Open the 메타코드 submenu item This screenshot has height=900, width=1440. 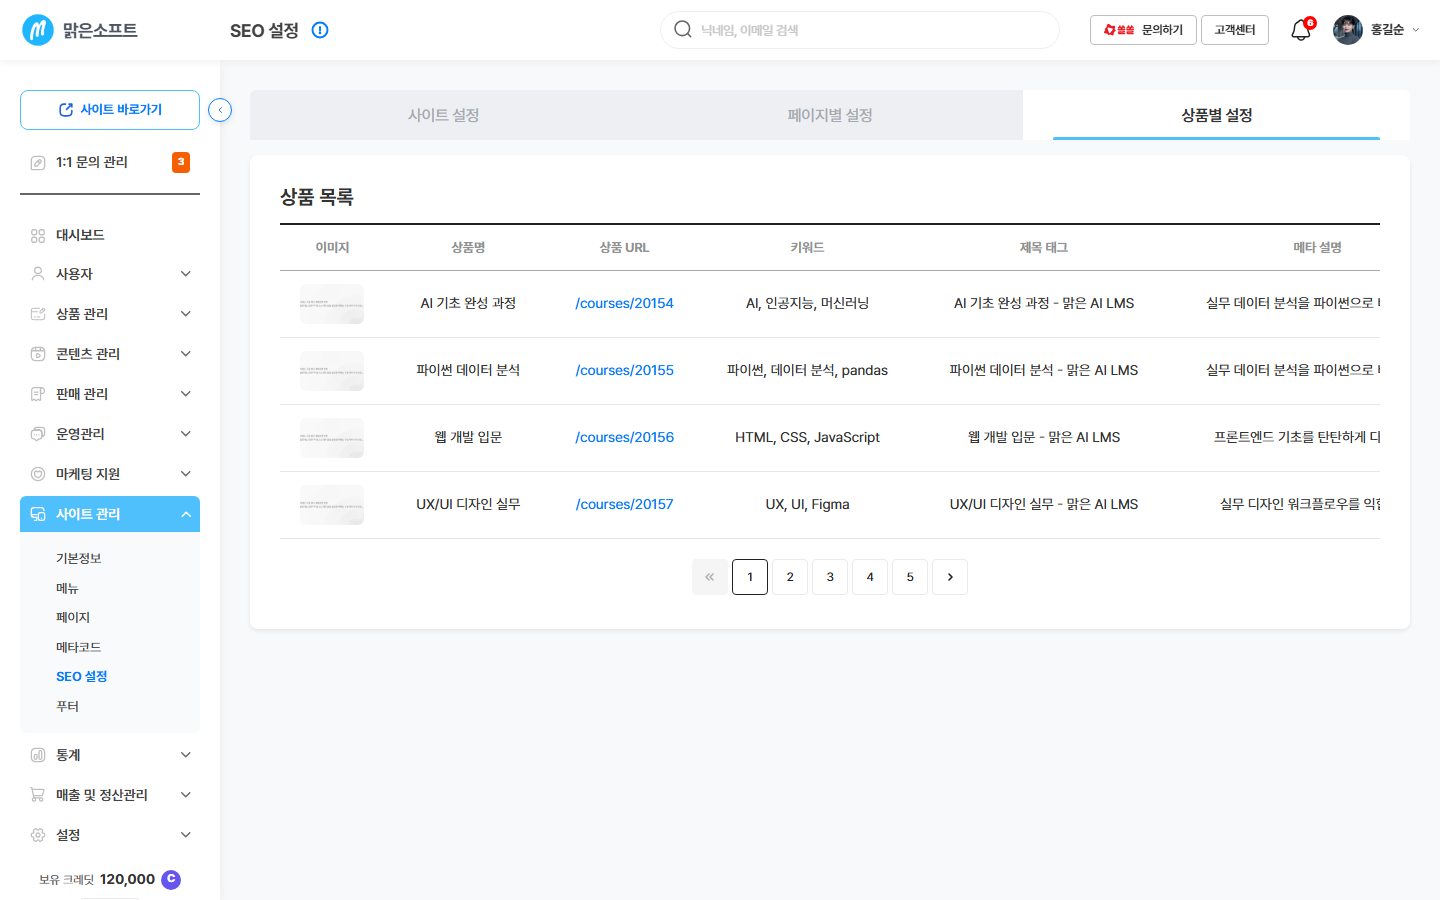[79, 647]
